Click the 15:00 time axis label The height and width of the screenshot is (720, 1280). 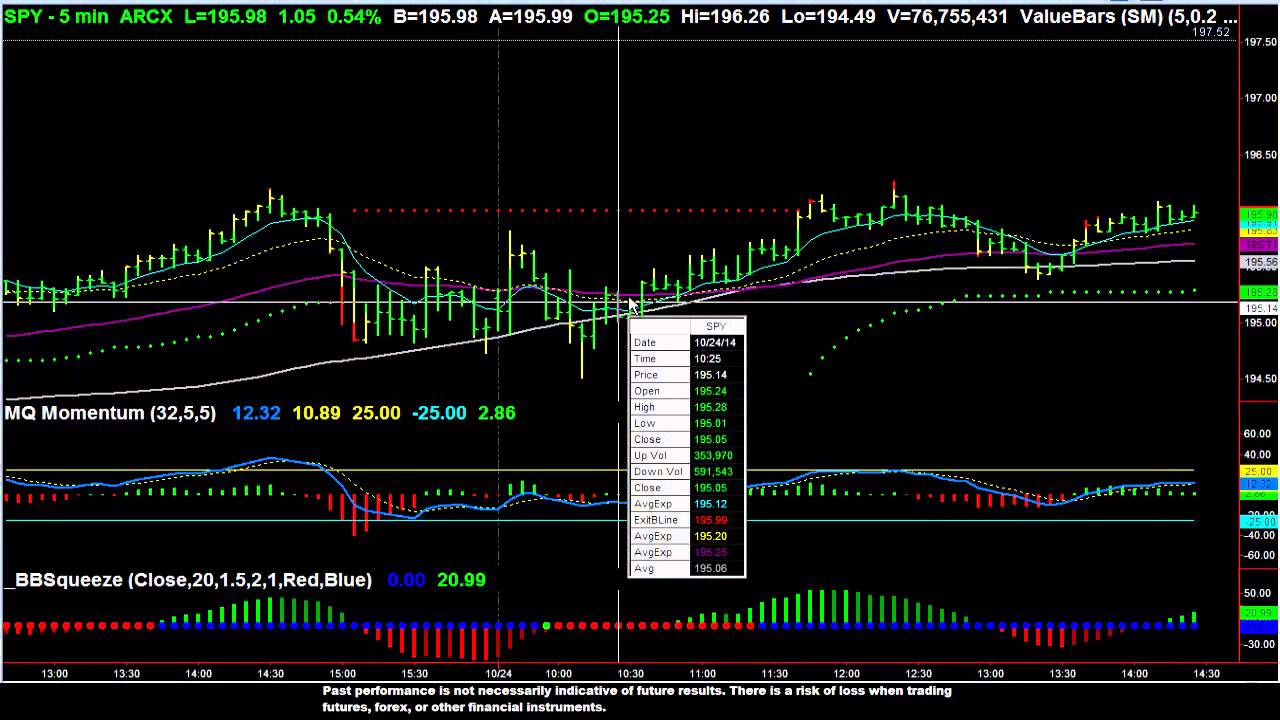pos(343,674)
